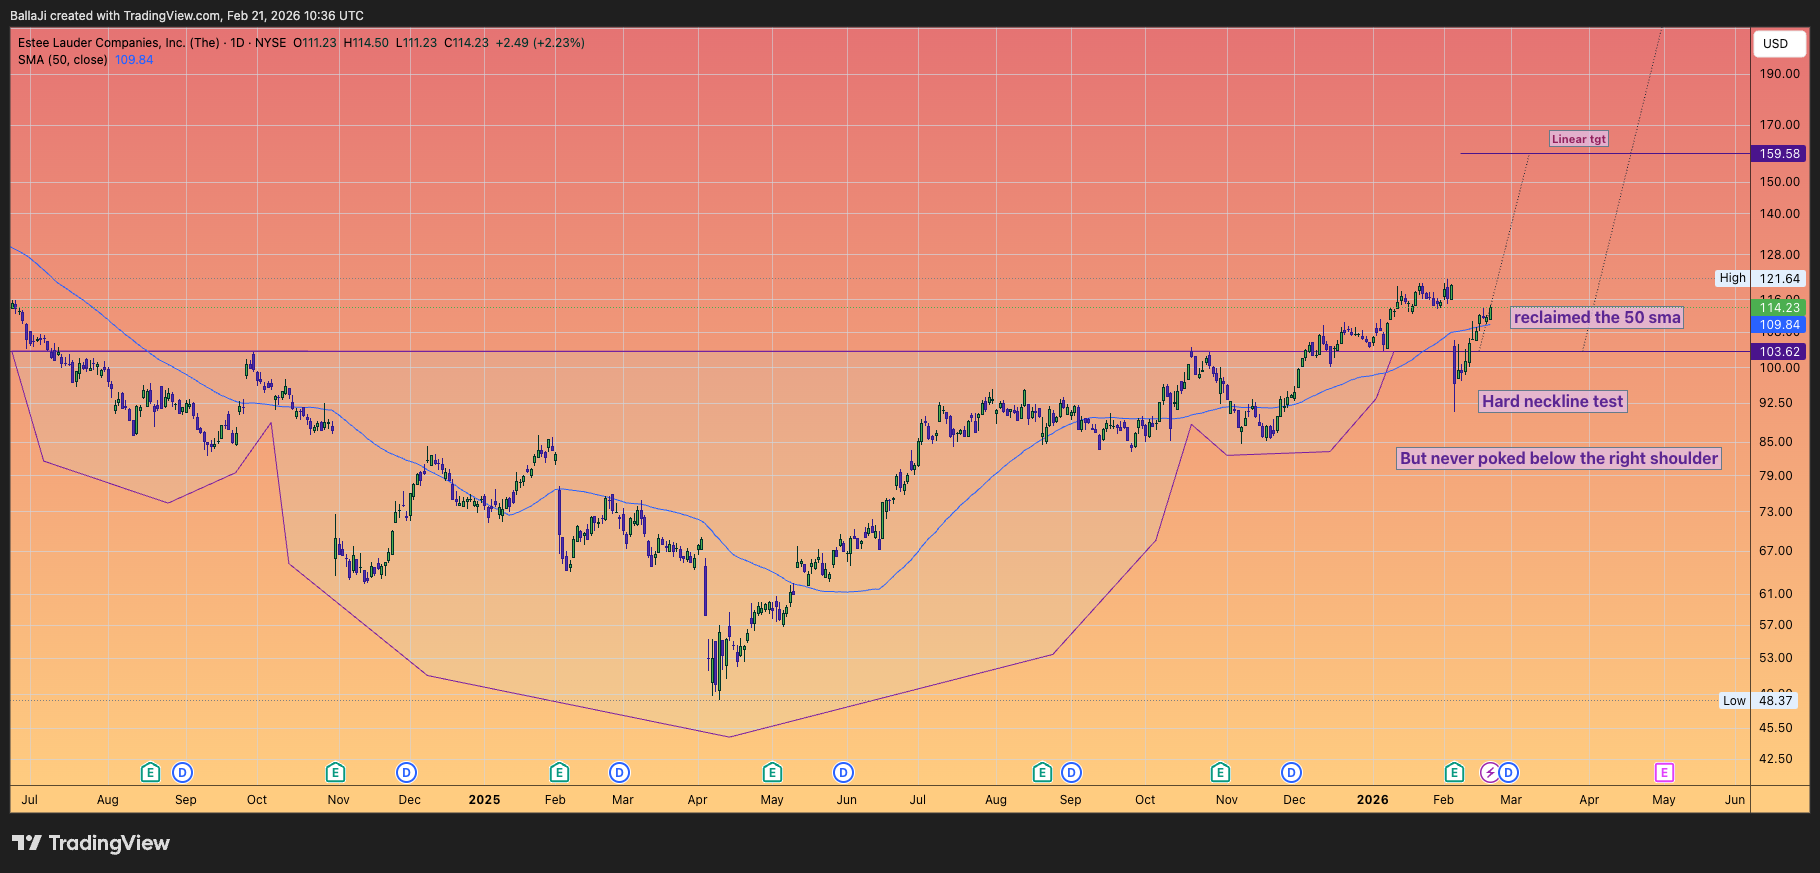
Task: Select the green 114.23 current price label
Action: click(1779, 308)
